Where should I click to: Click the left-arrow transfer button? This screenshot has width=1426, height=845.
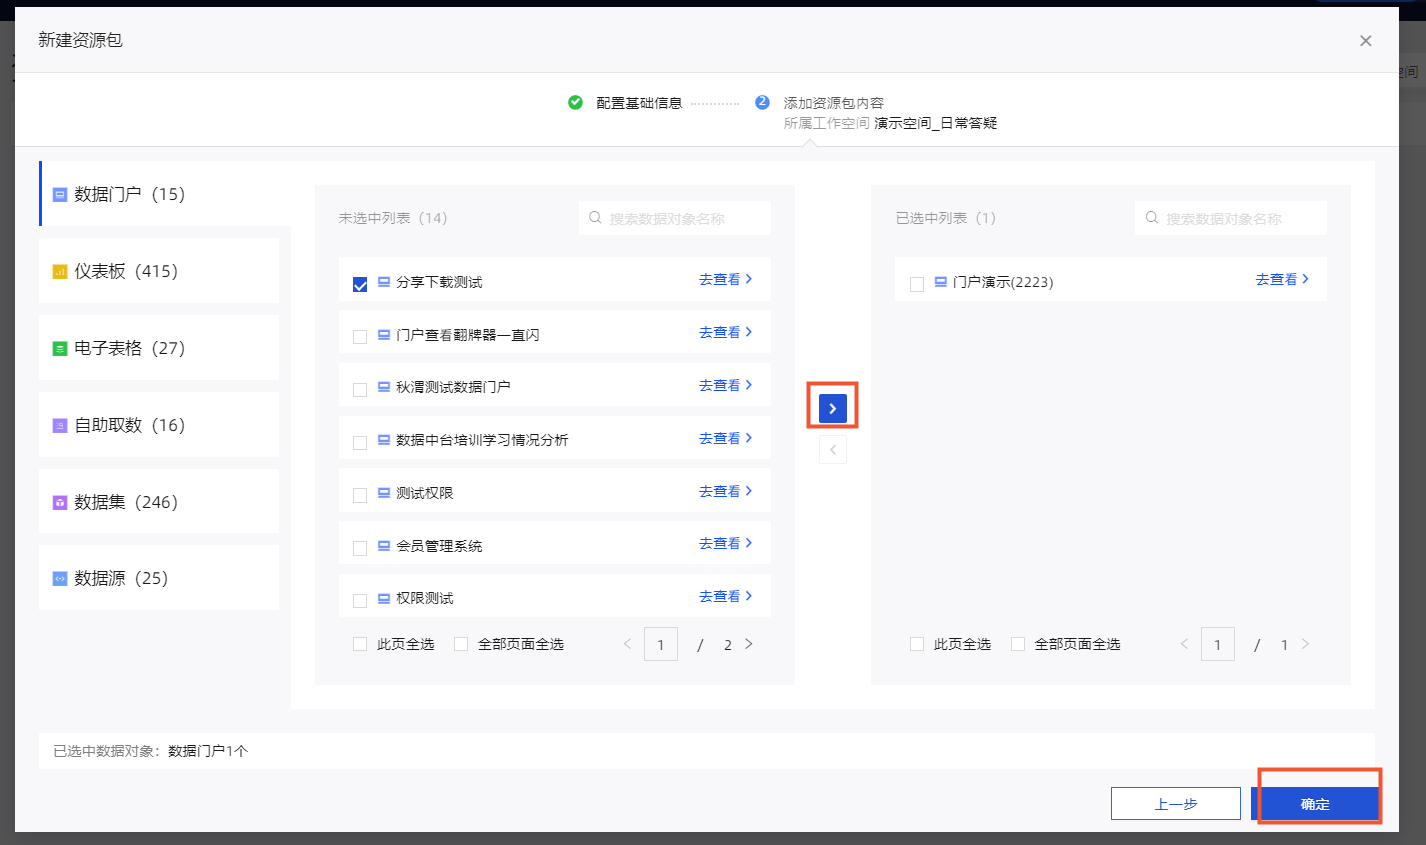832,450
